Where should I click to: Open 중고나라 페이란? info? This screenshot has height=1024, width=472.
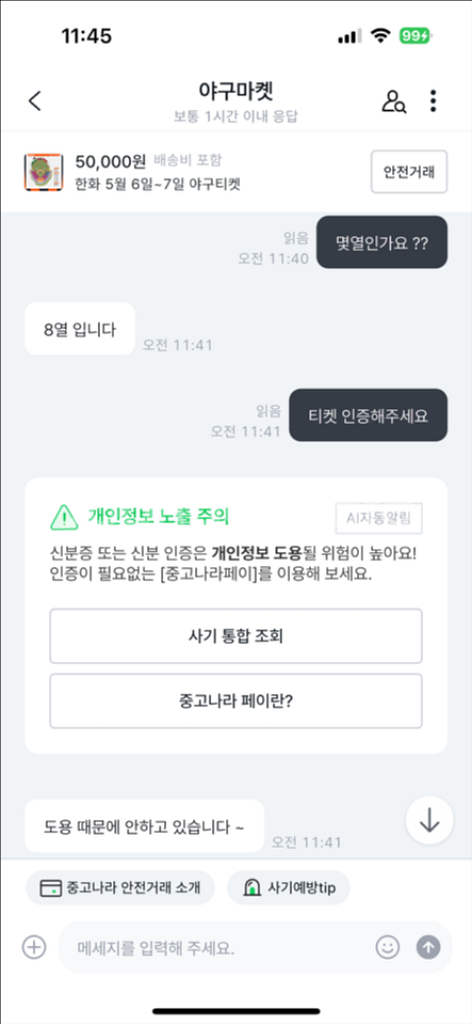pyautogui.click(x=236, y=701)
